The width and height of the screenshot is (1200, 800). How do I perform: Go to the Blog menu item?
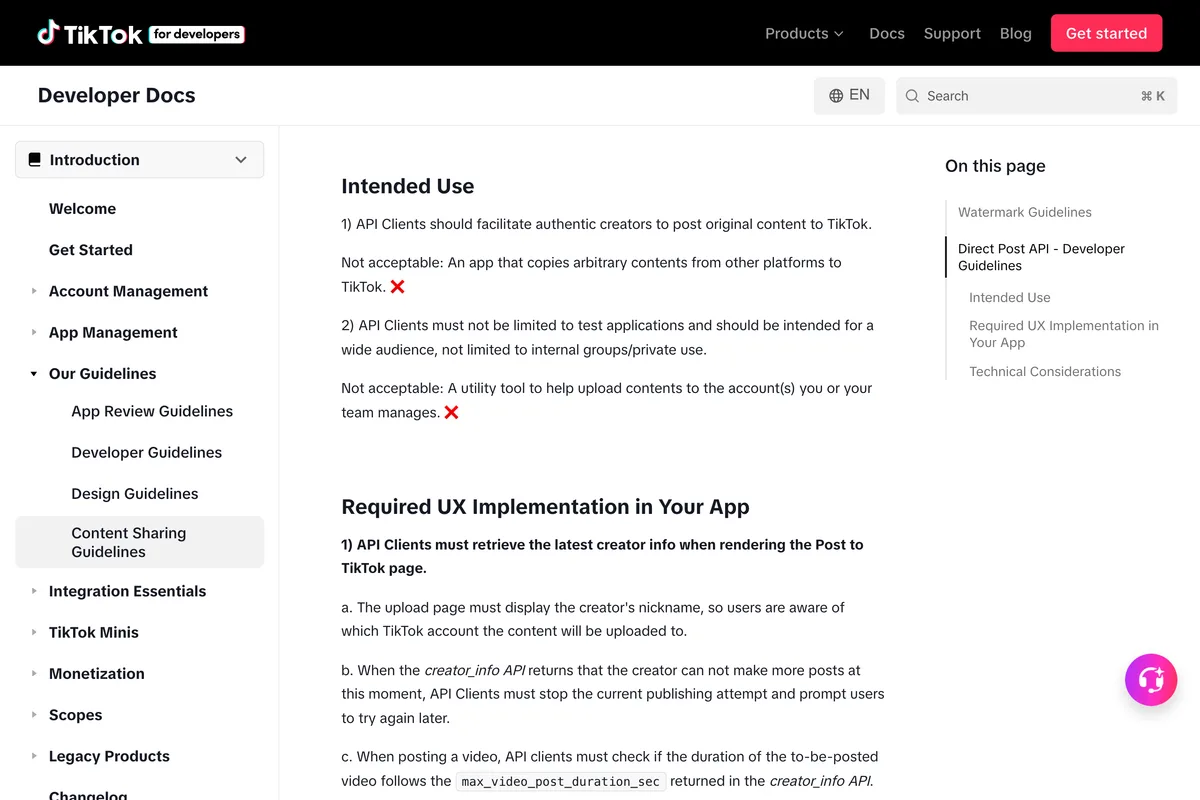(1016, 33)
